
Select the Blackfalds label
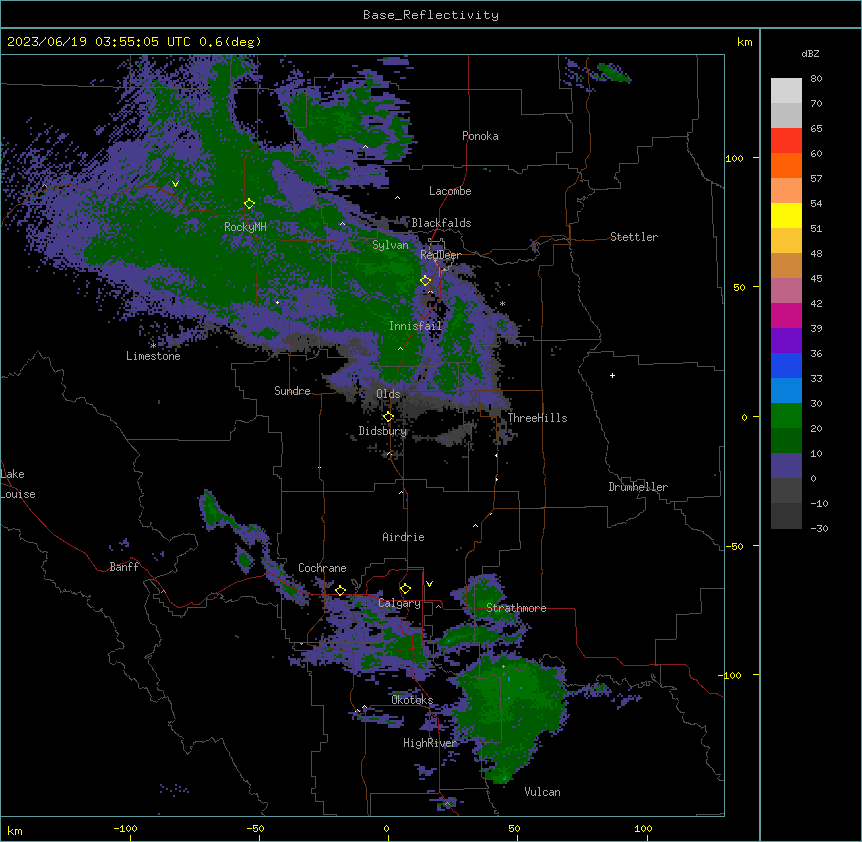point(441,223)
